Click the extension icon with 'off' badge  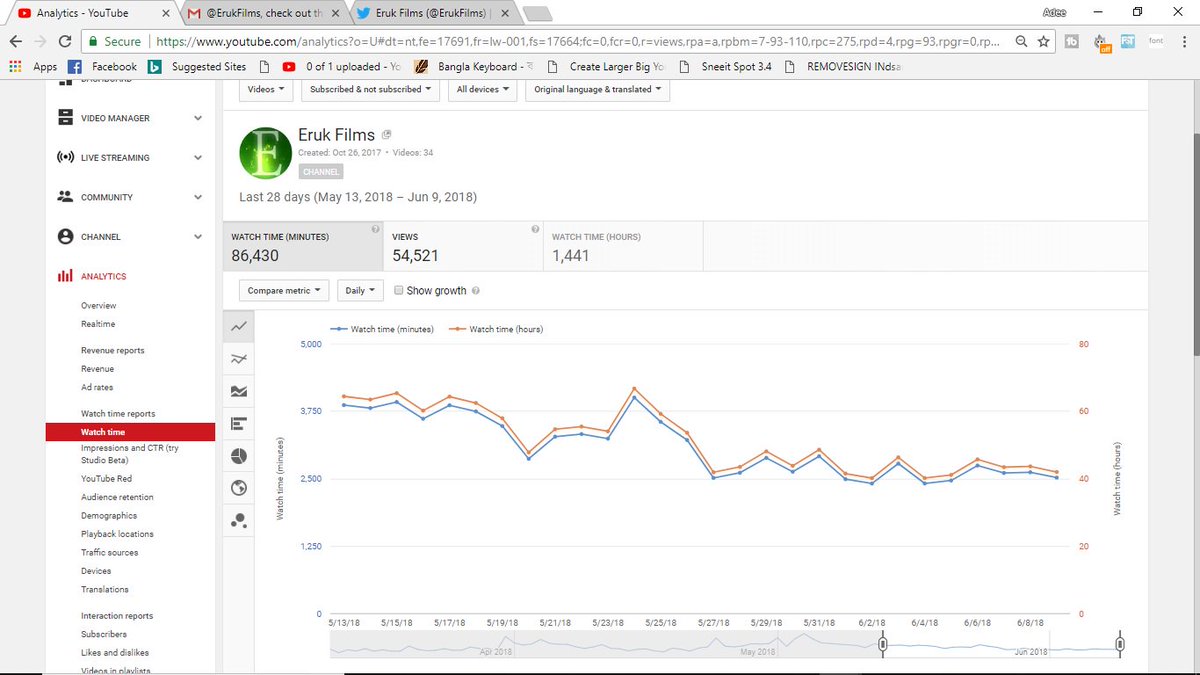(x=1100, y=42)
